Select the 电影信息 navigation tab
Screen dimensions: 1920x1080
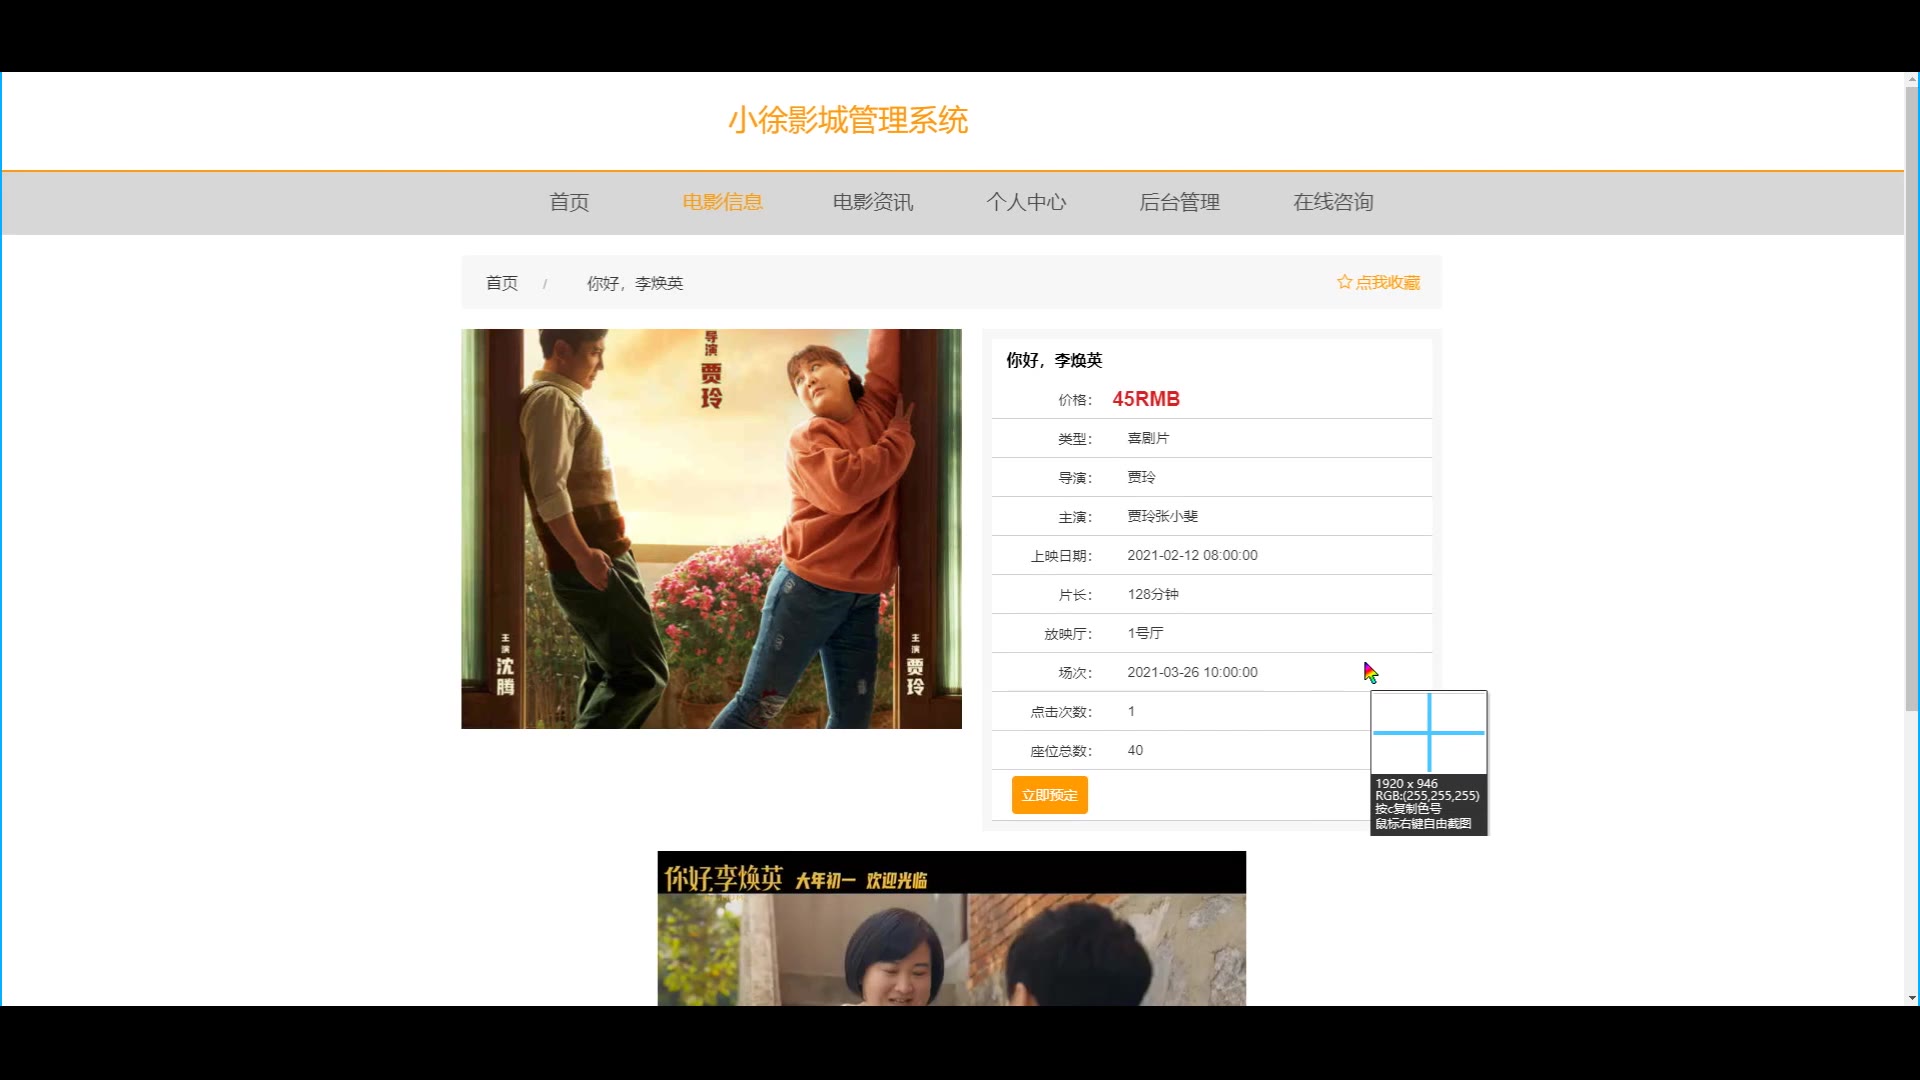point(722,202)
